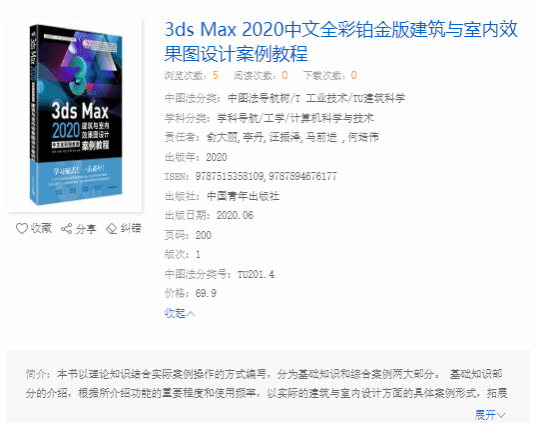
Task: Click the chevron beside 展开
Action: tap(501, 415)
